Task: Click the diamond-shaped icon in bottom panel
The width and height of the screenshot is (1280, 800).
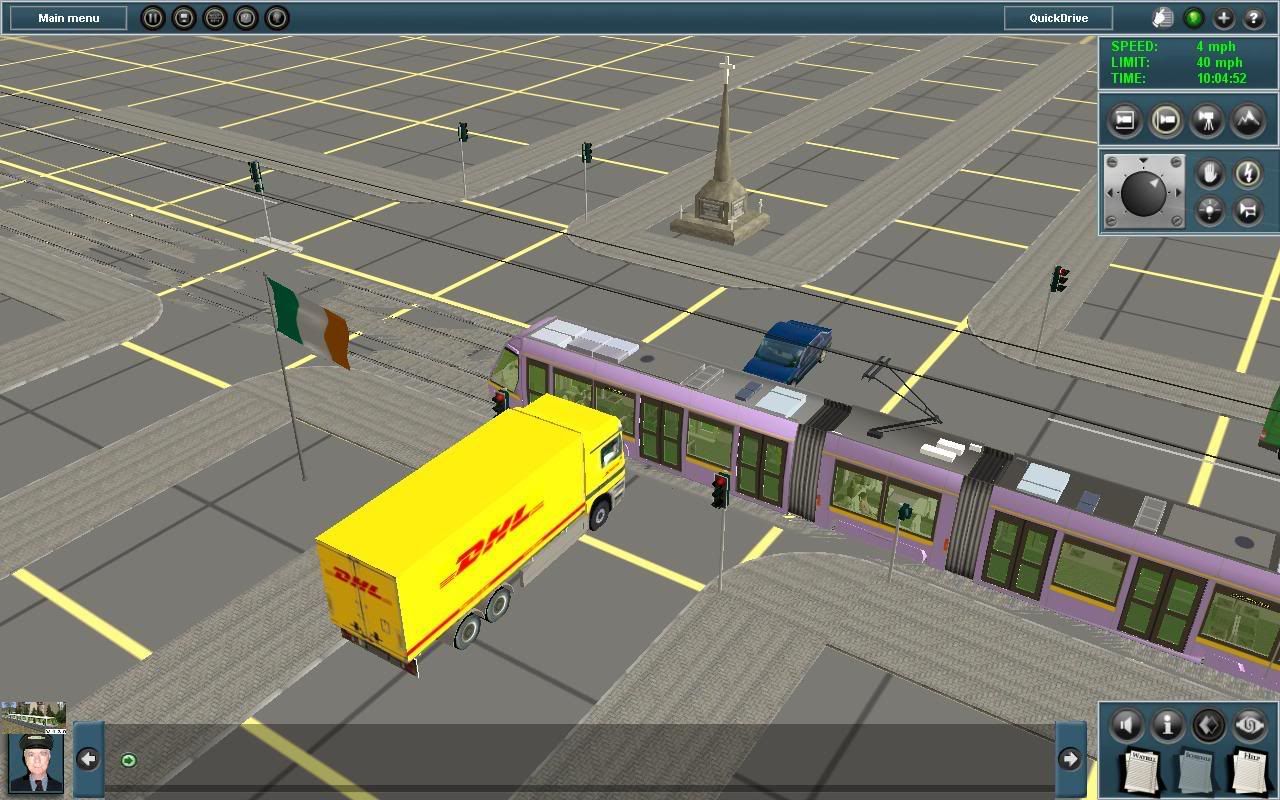Action: [1209, 725]
